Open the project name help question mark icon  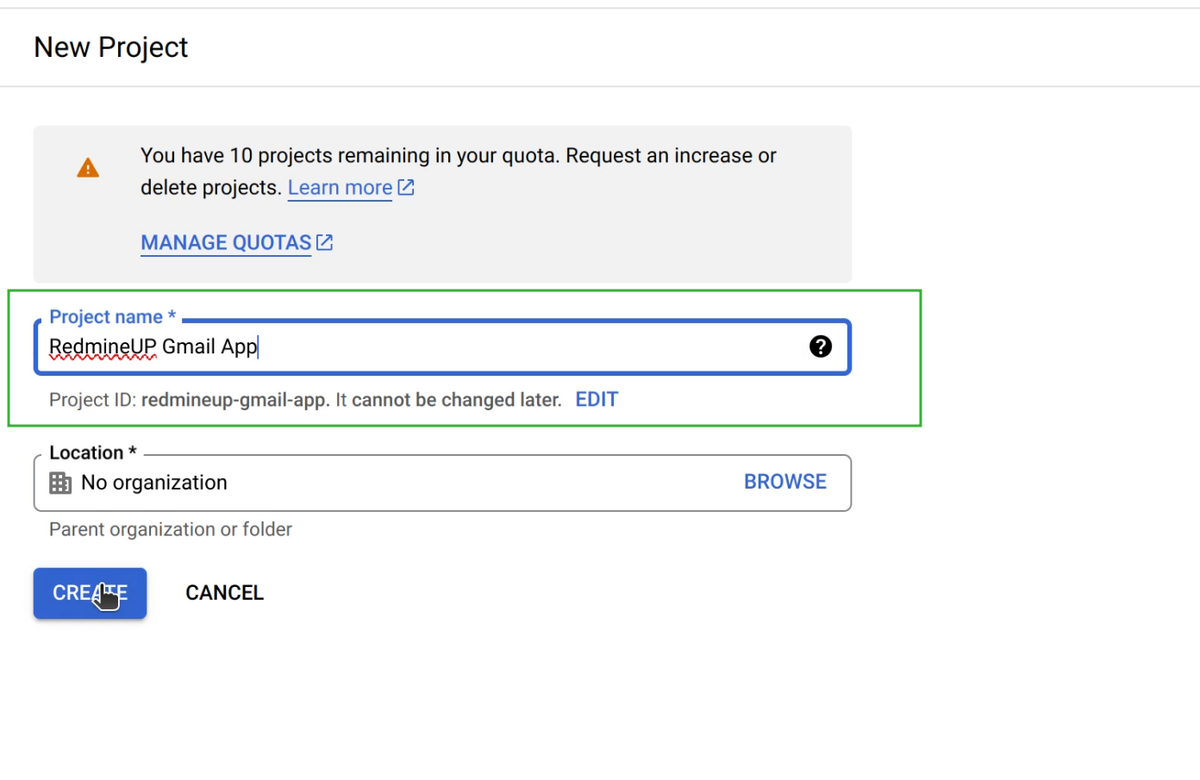pyautogui.click(x=820, y=347)
